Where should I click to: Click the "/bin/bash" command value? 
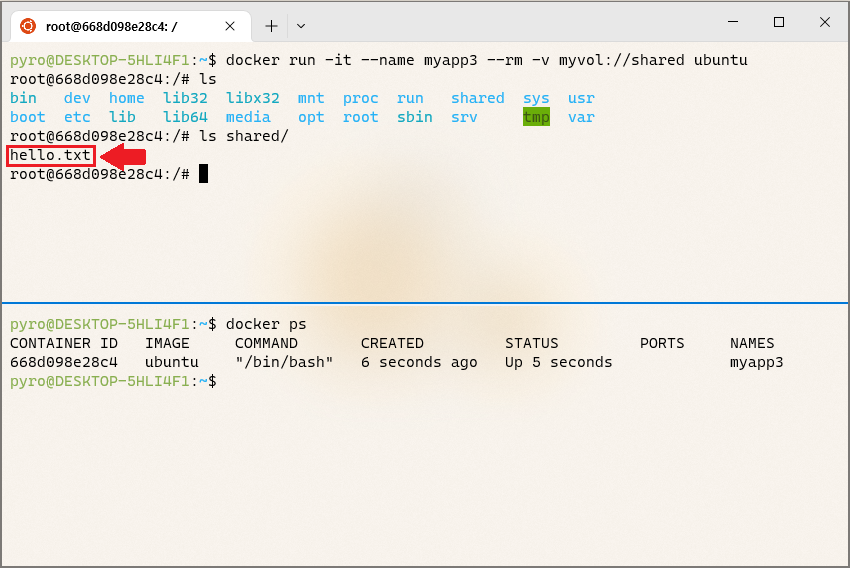pyautogui.click(x=284, y=362)
